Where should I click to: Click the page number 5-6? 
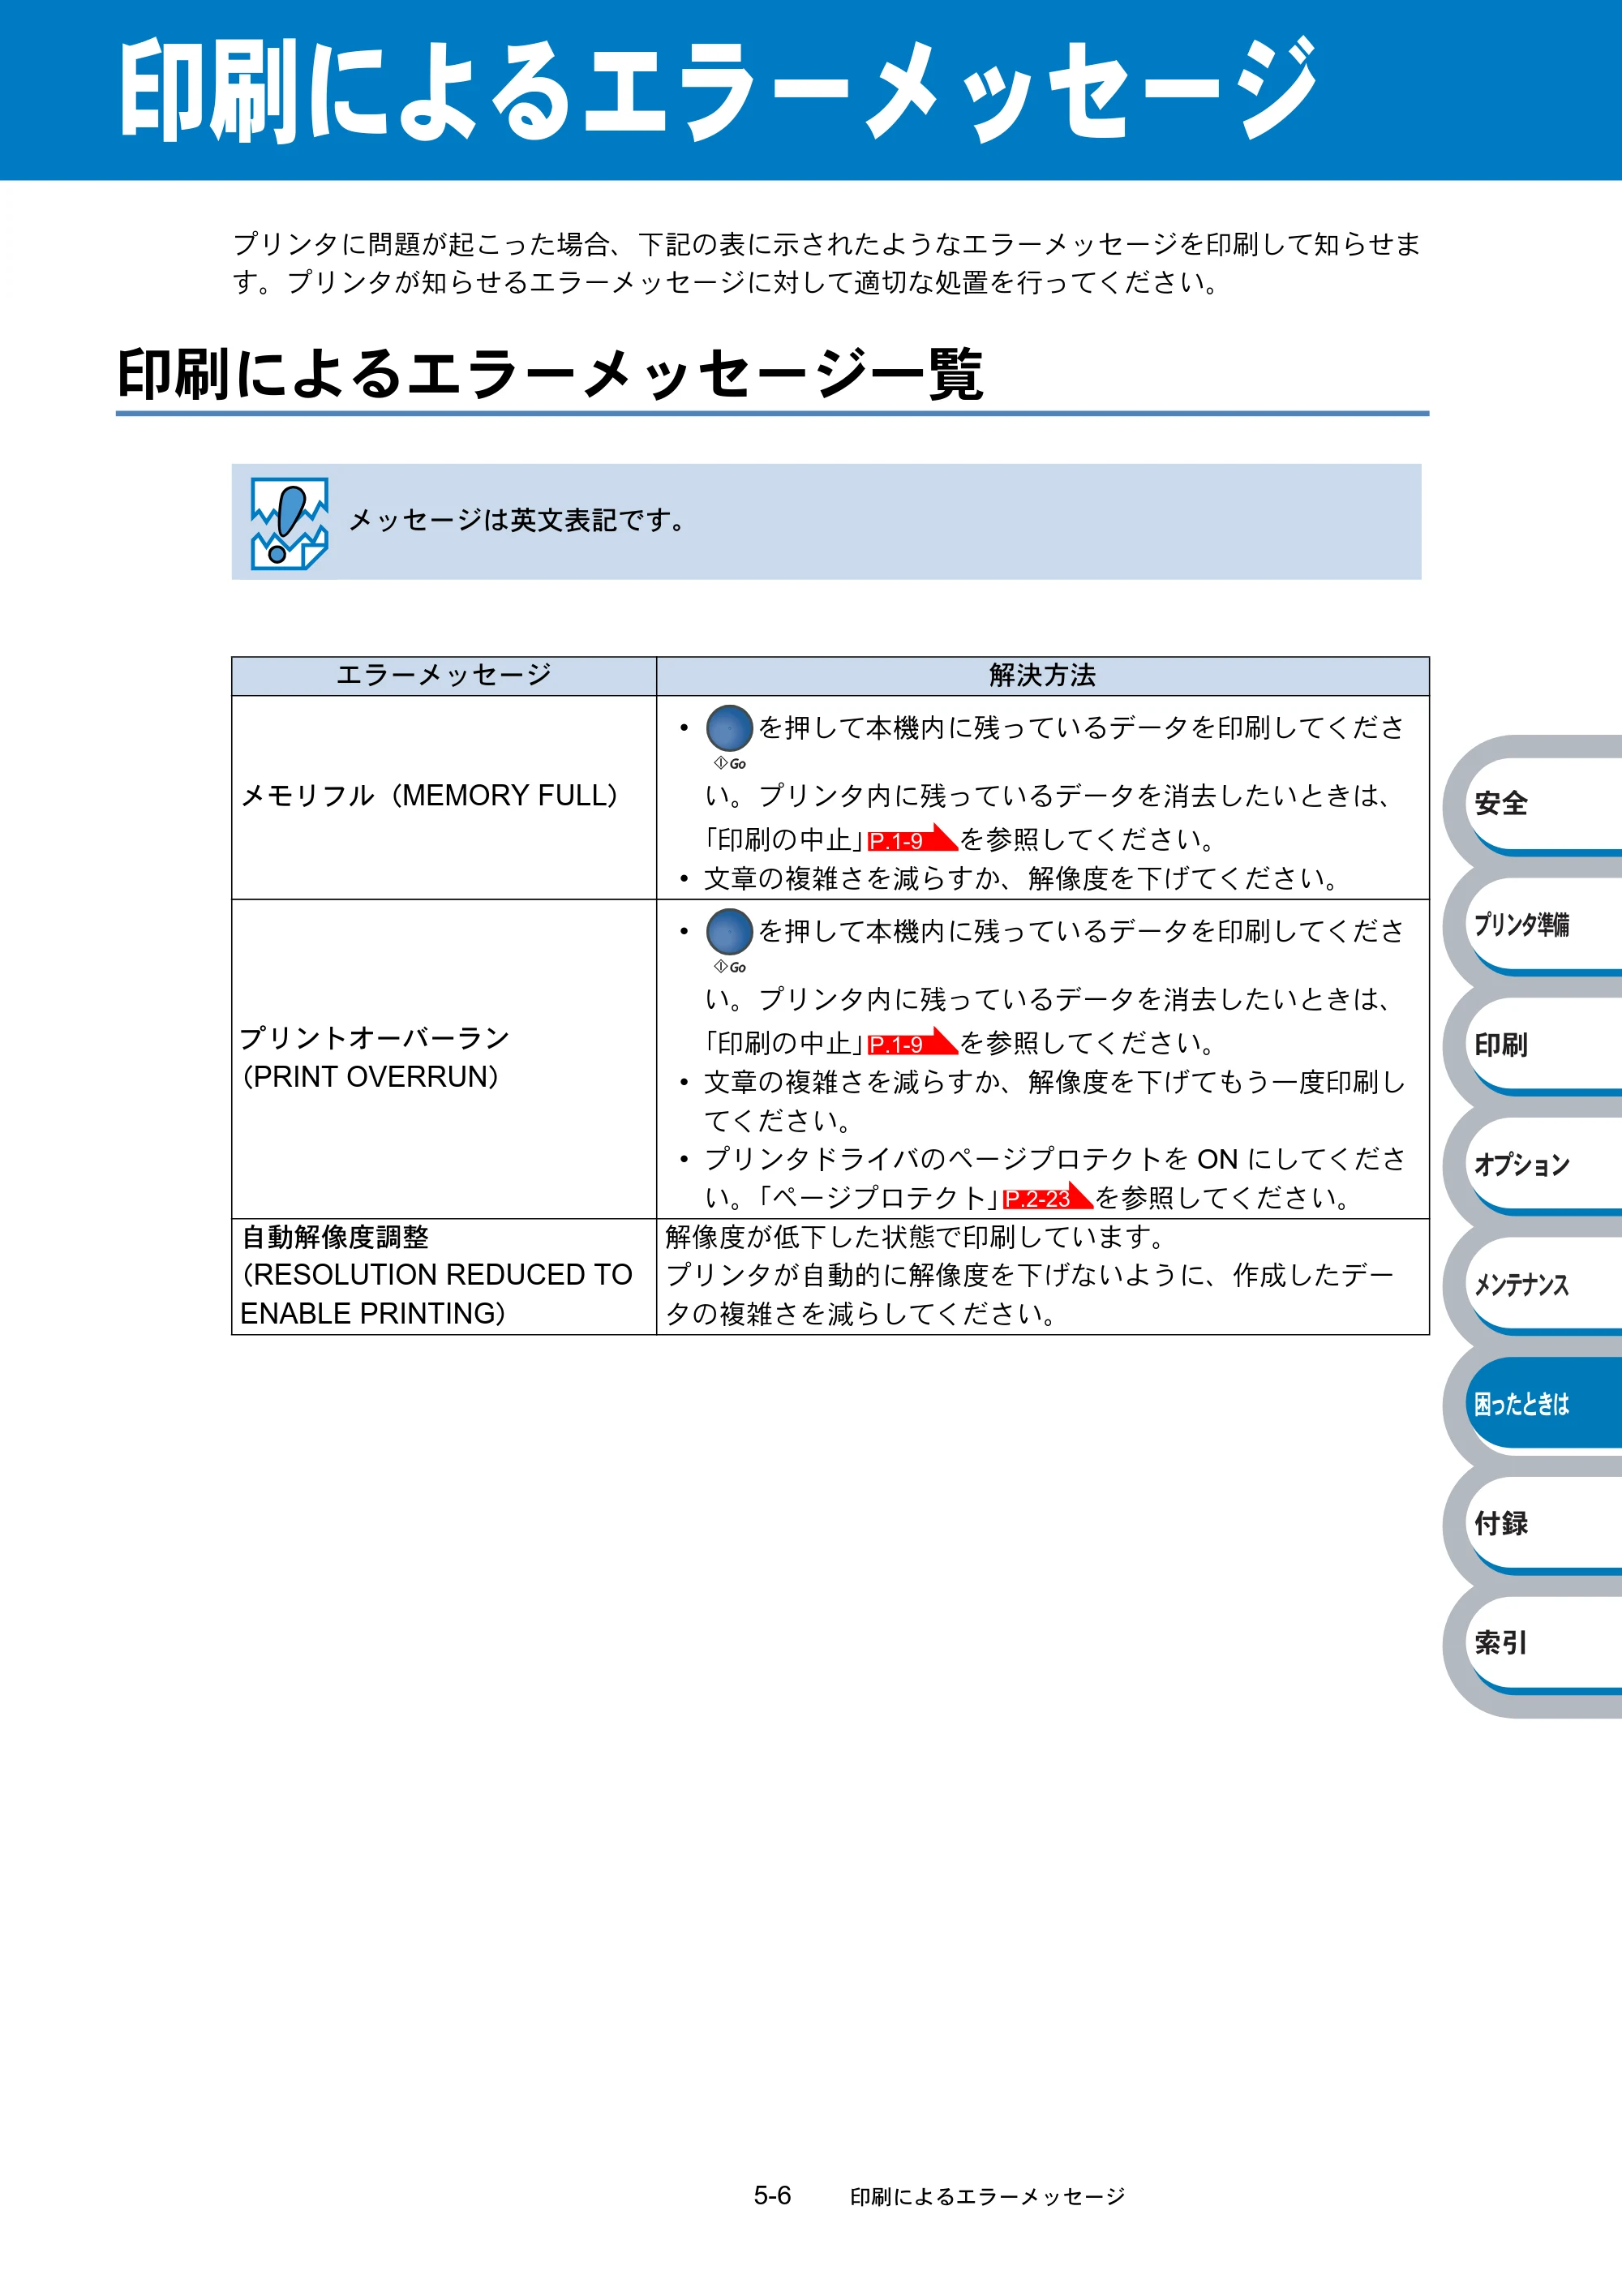point(772,2196)
